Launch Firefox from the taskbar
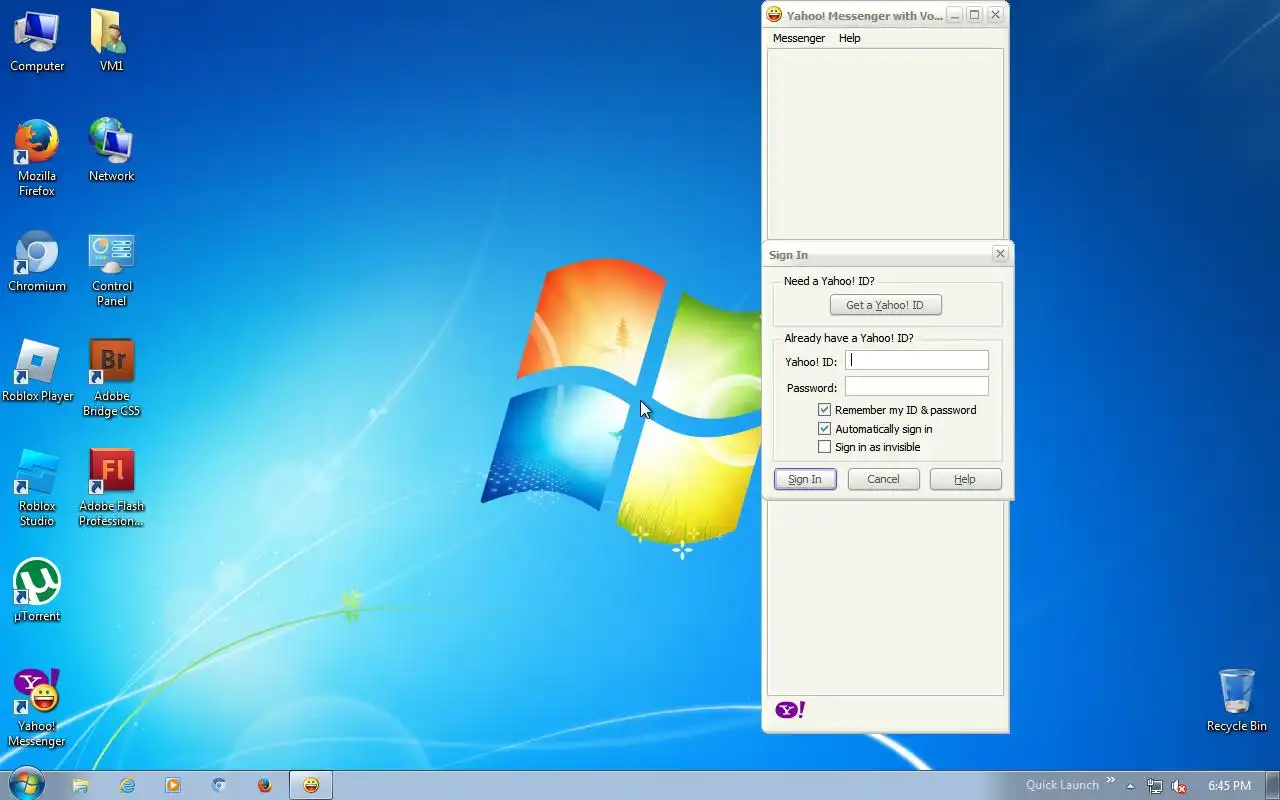Image resolution: width=1280 pixels, height=800 pixels. point(265,786)
